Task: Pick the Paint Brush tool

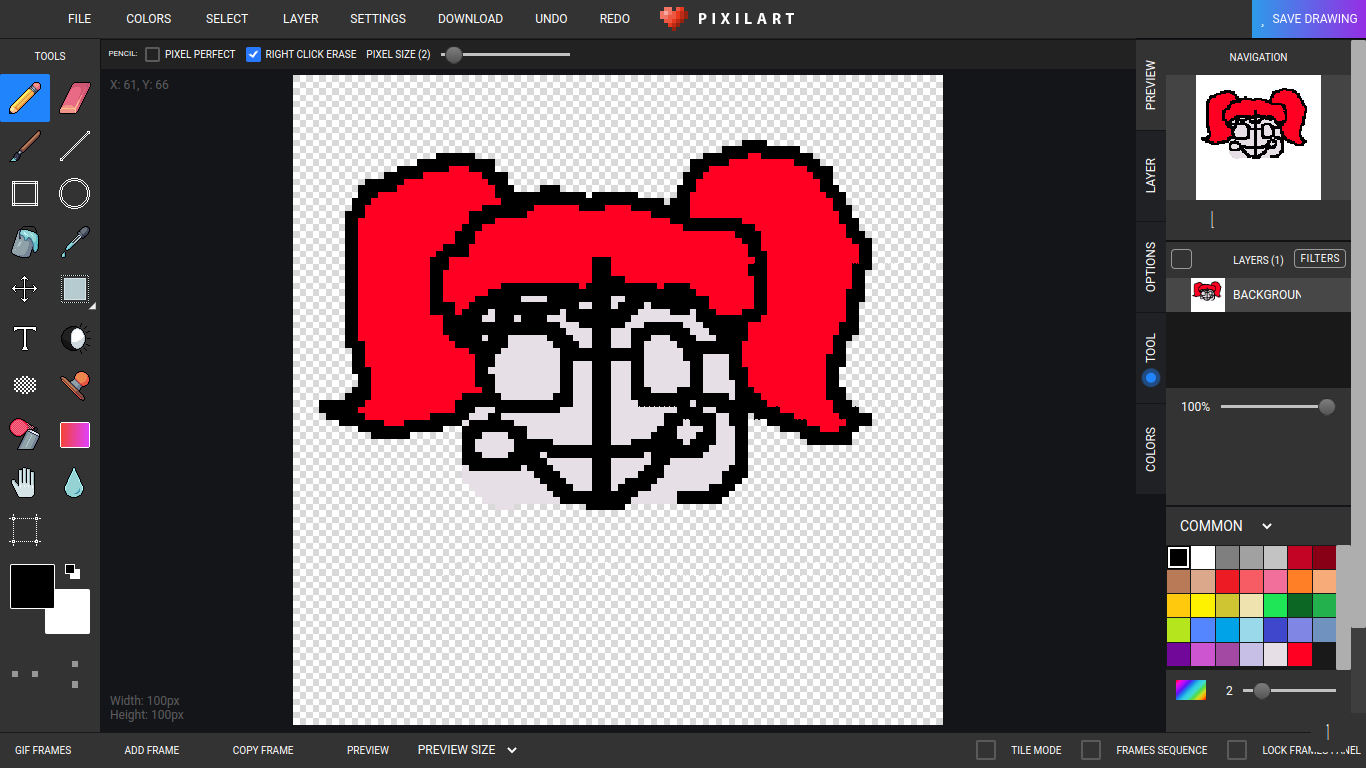Action: (x=24, y=145)
